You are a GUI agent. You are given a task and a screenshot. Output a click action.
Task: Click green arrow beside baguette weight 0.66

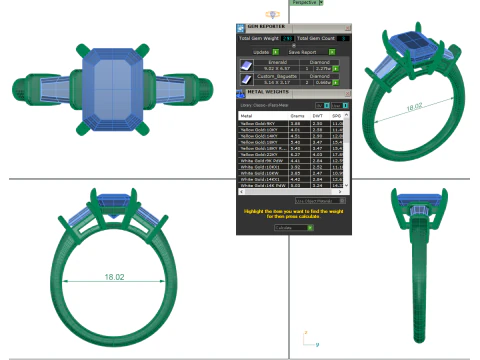(336, 82)
